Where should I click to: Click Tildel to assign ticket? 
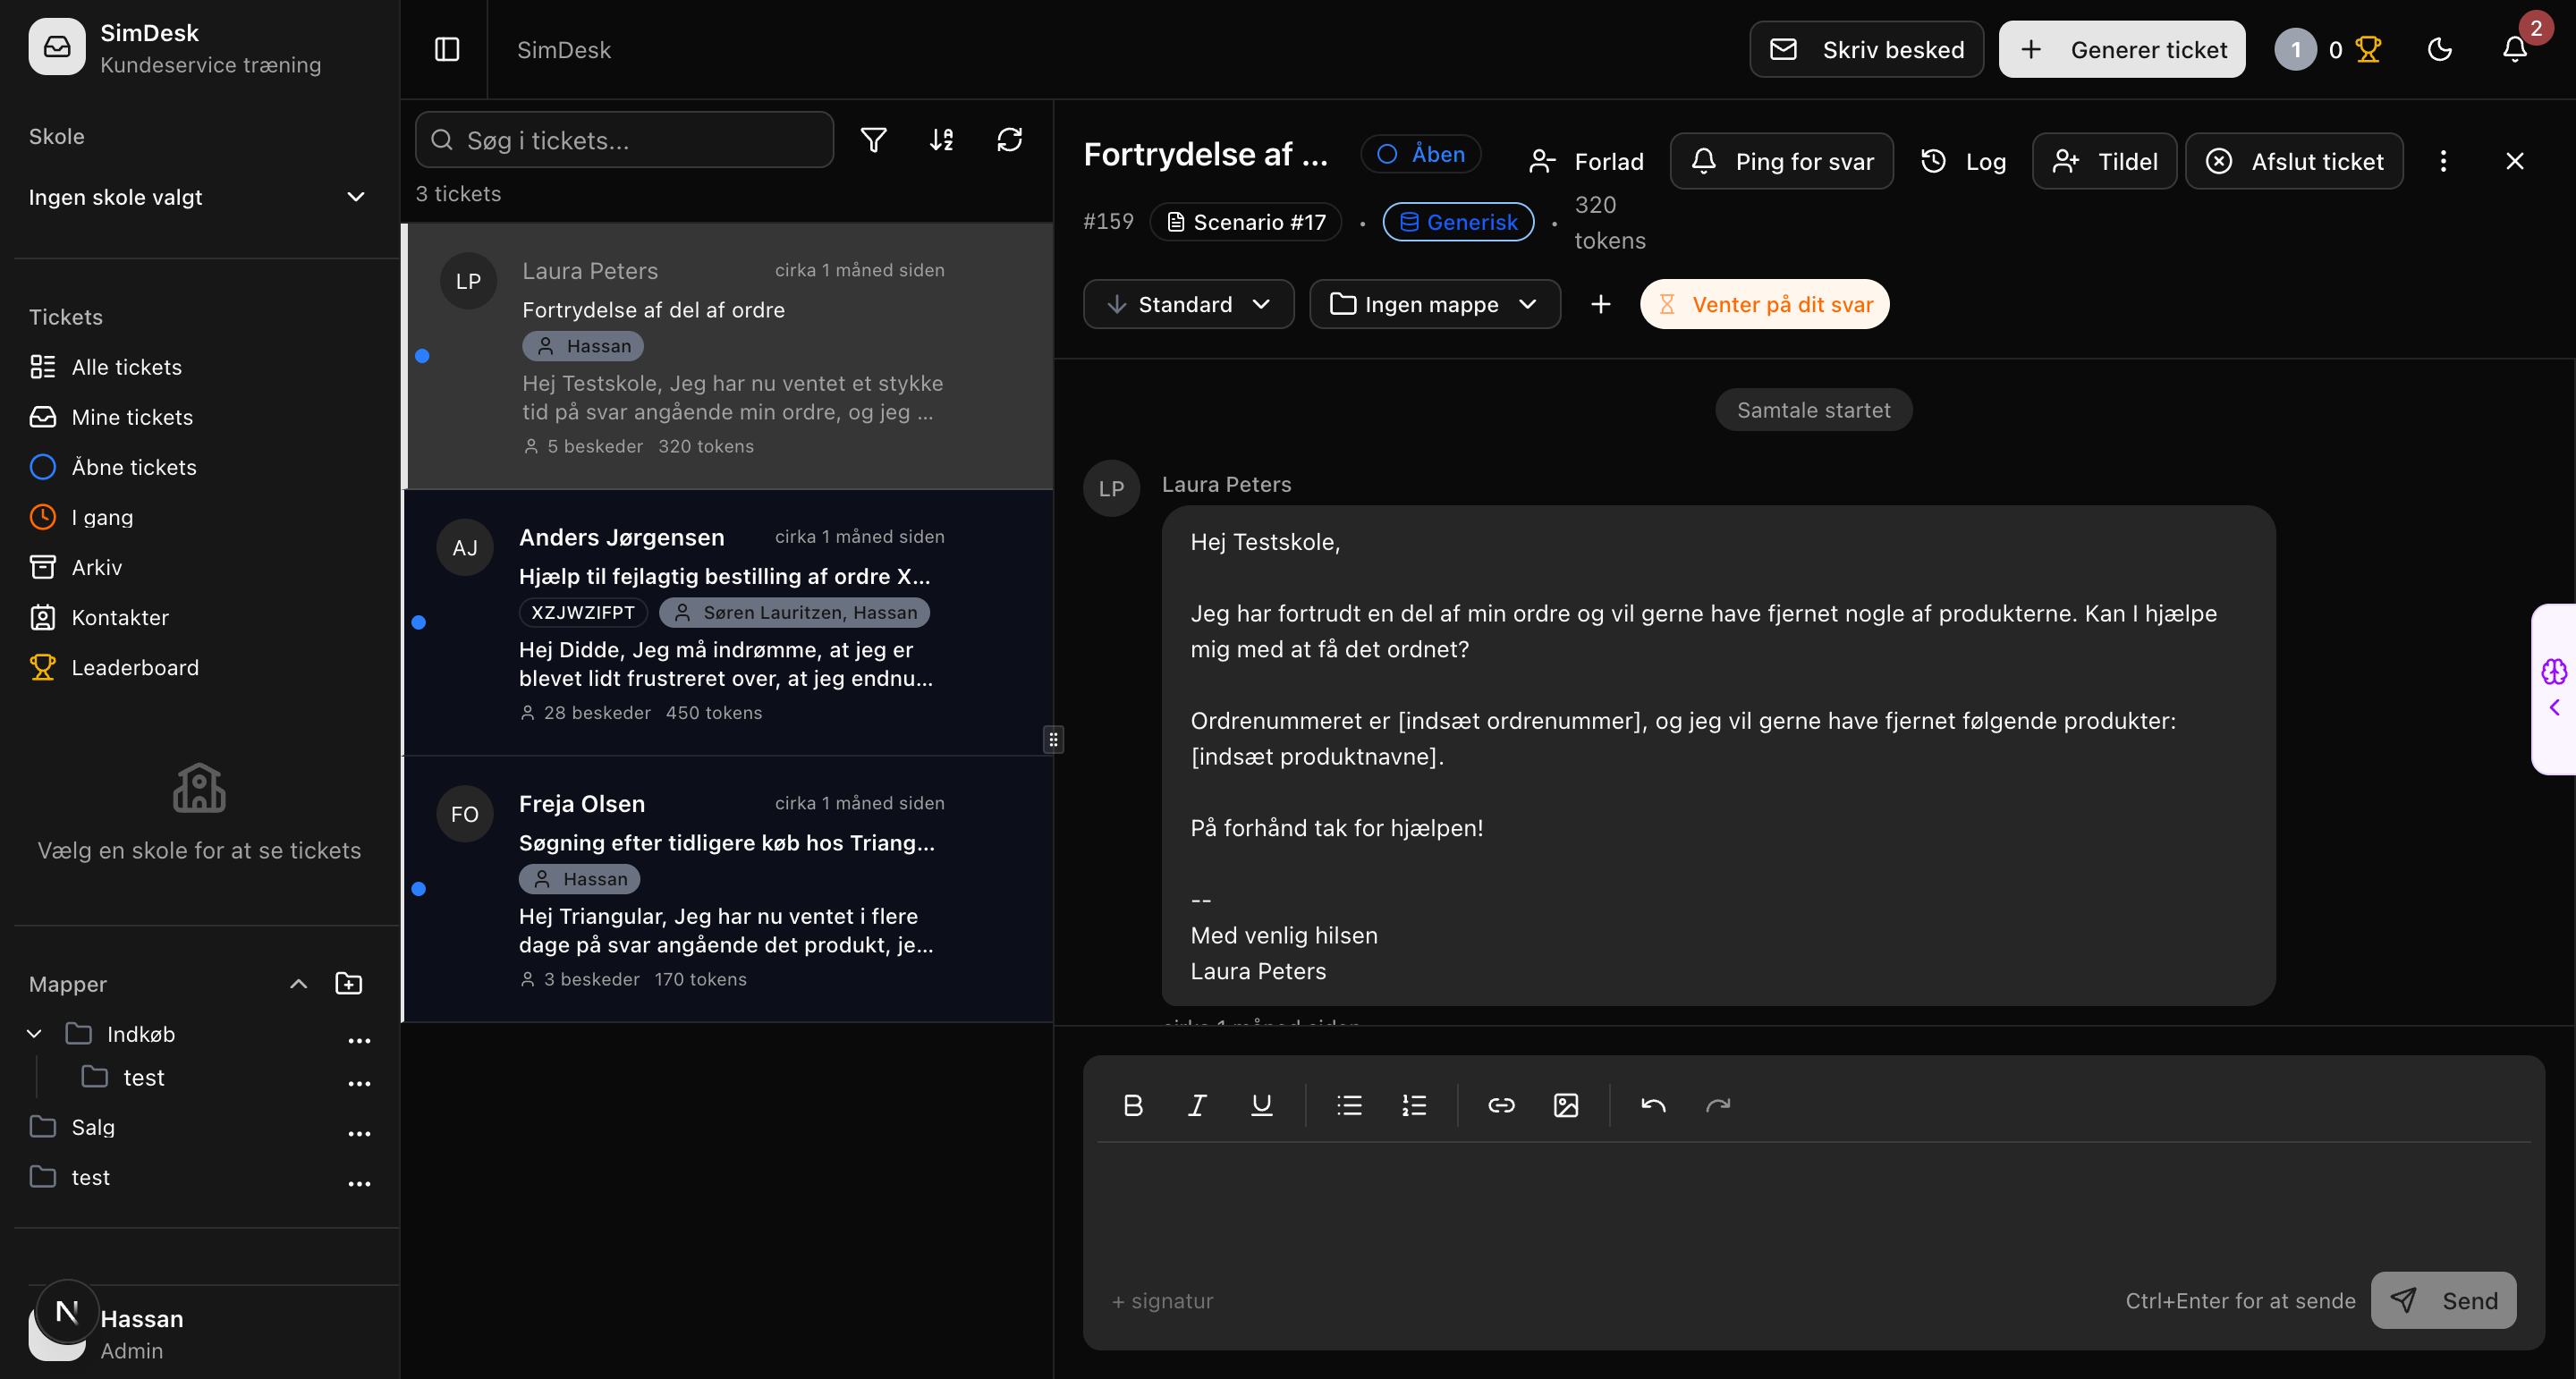2104,161
